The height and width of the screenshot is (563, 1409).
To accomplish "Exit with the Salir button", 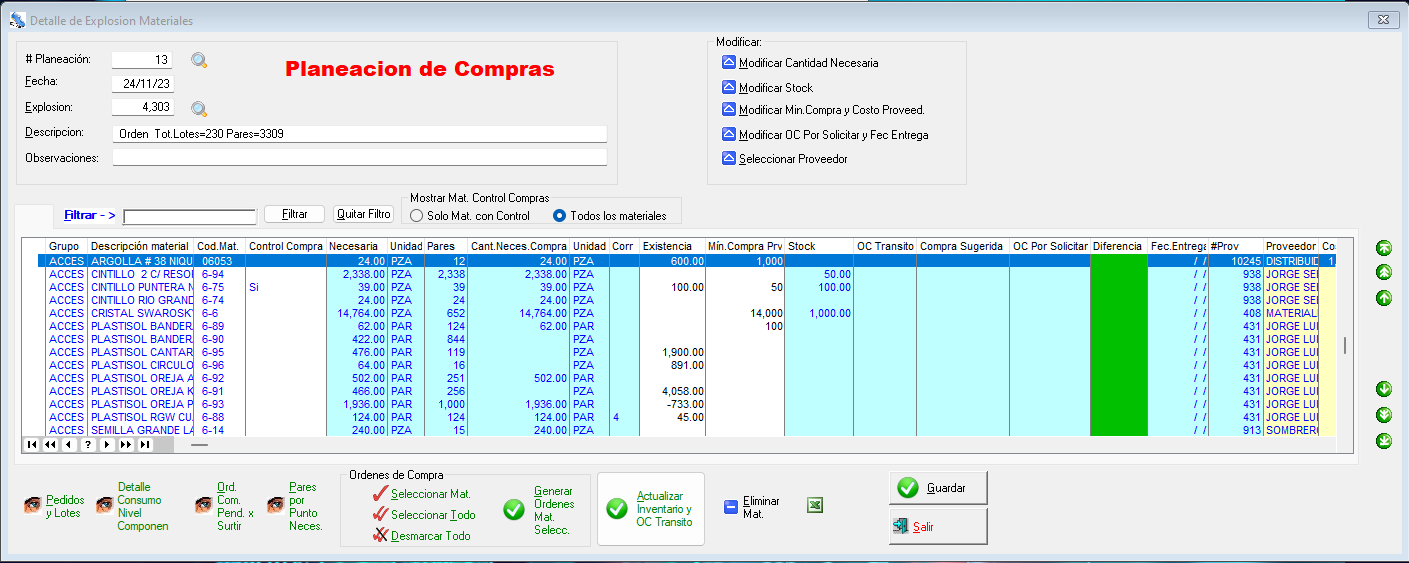I will pyautogui.click(x=938, y=526).
